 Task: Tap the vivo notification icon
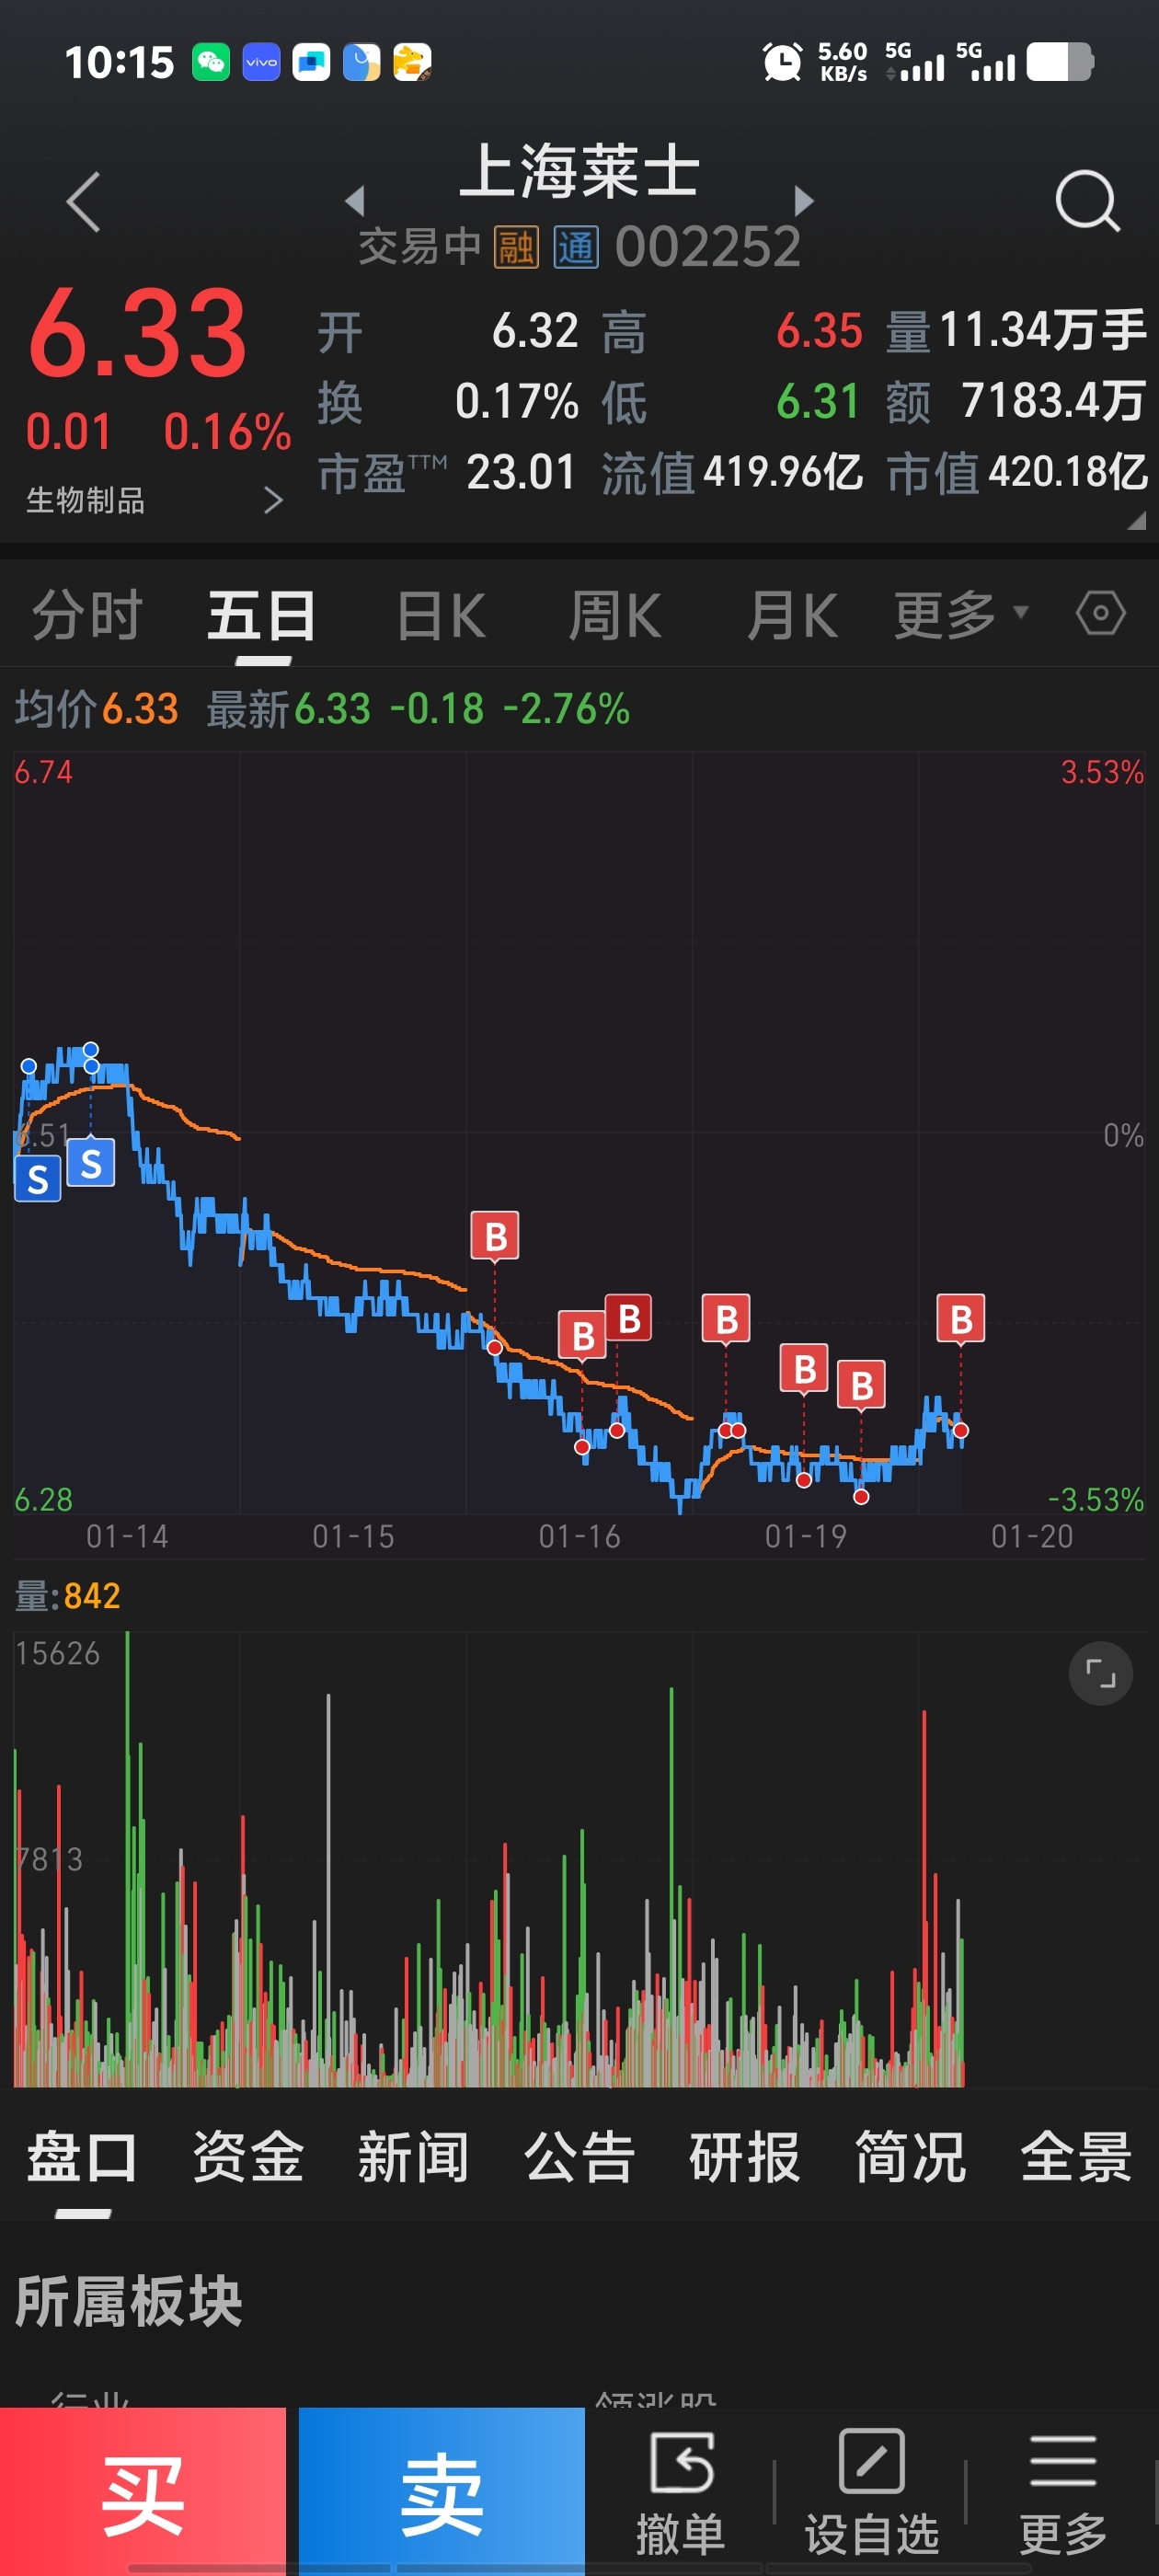point(261,62)
